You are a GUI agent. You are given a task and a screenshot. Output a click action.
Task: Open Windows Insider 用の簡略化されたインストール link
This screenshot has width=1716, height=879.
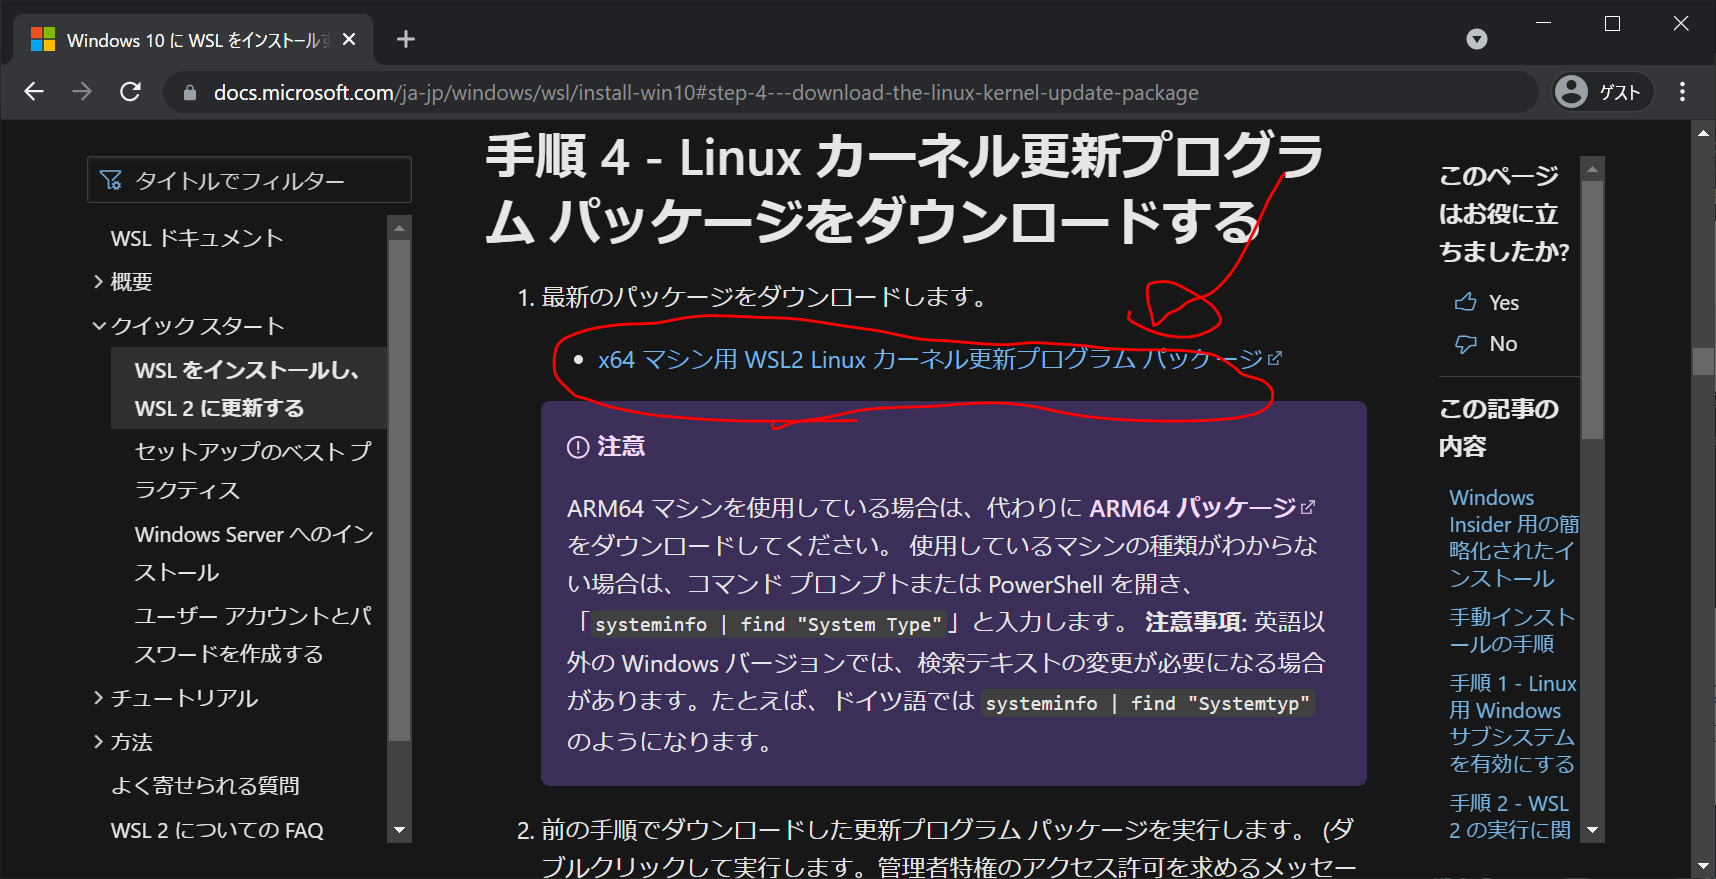[x=1513, y=538]
